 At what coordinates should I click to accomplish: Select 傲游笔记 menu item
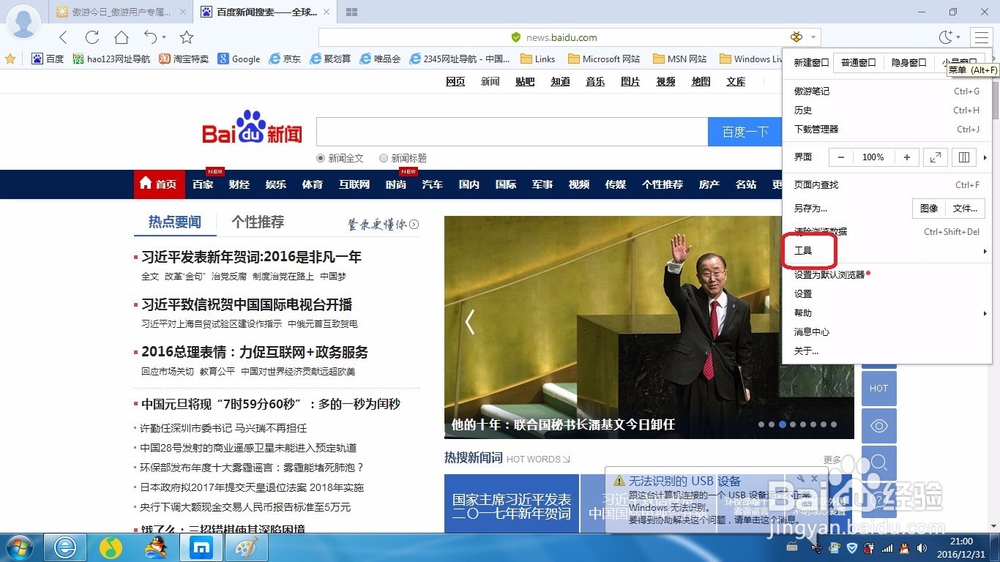[887, 91]
